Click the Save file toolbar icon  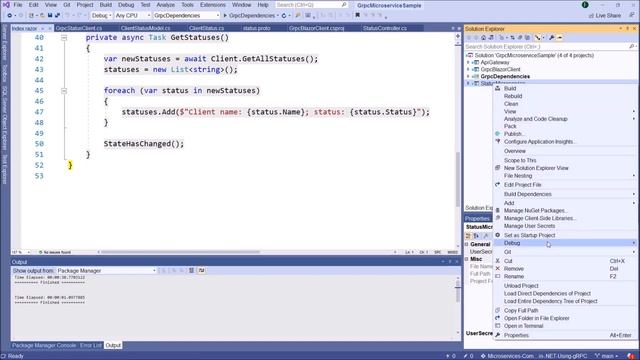pyautogui.click(x=50, y=16)
